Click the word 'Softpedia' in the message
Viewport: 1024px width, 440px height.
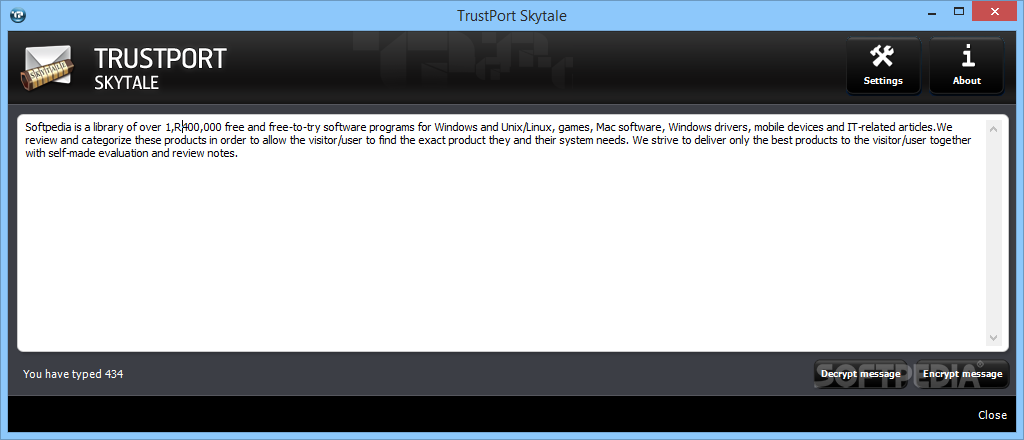(48, 127)
